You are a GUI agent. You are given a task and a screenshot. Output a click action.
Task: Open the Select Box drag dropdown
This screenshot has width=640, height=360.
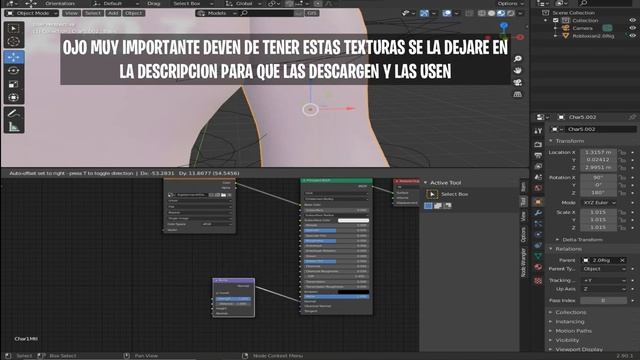(x=193, y=4)
